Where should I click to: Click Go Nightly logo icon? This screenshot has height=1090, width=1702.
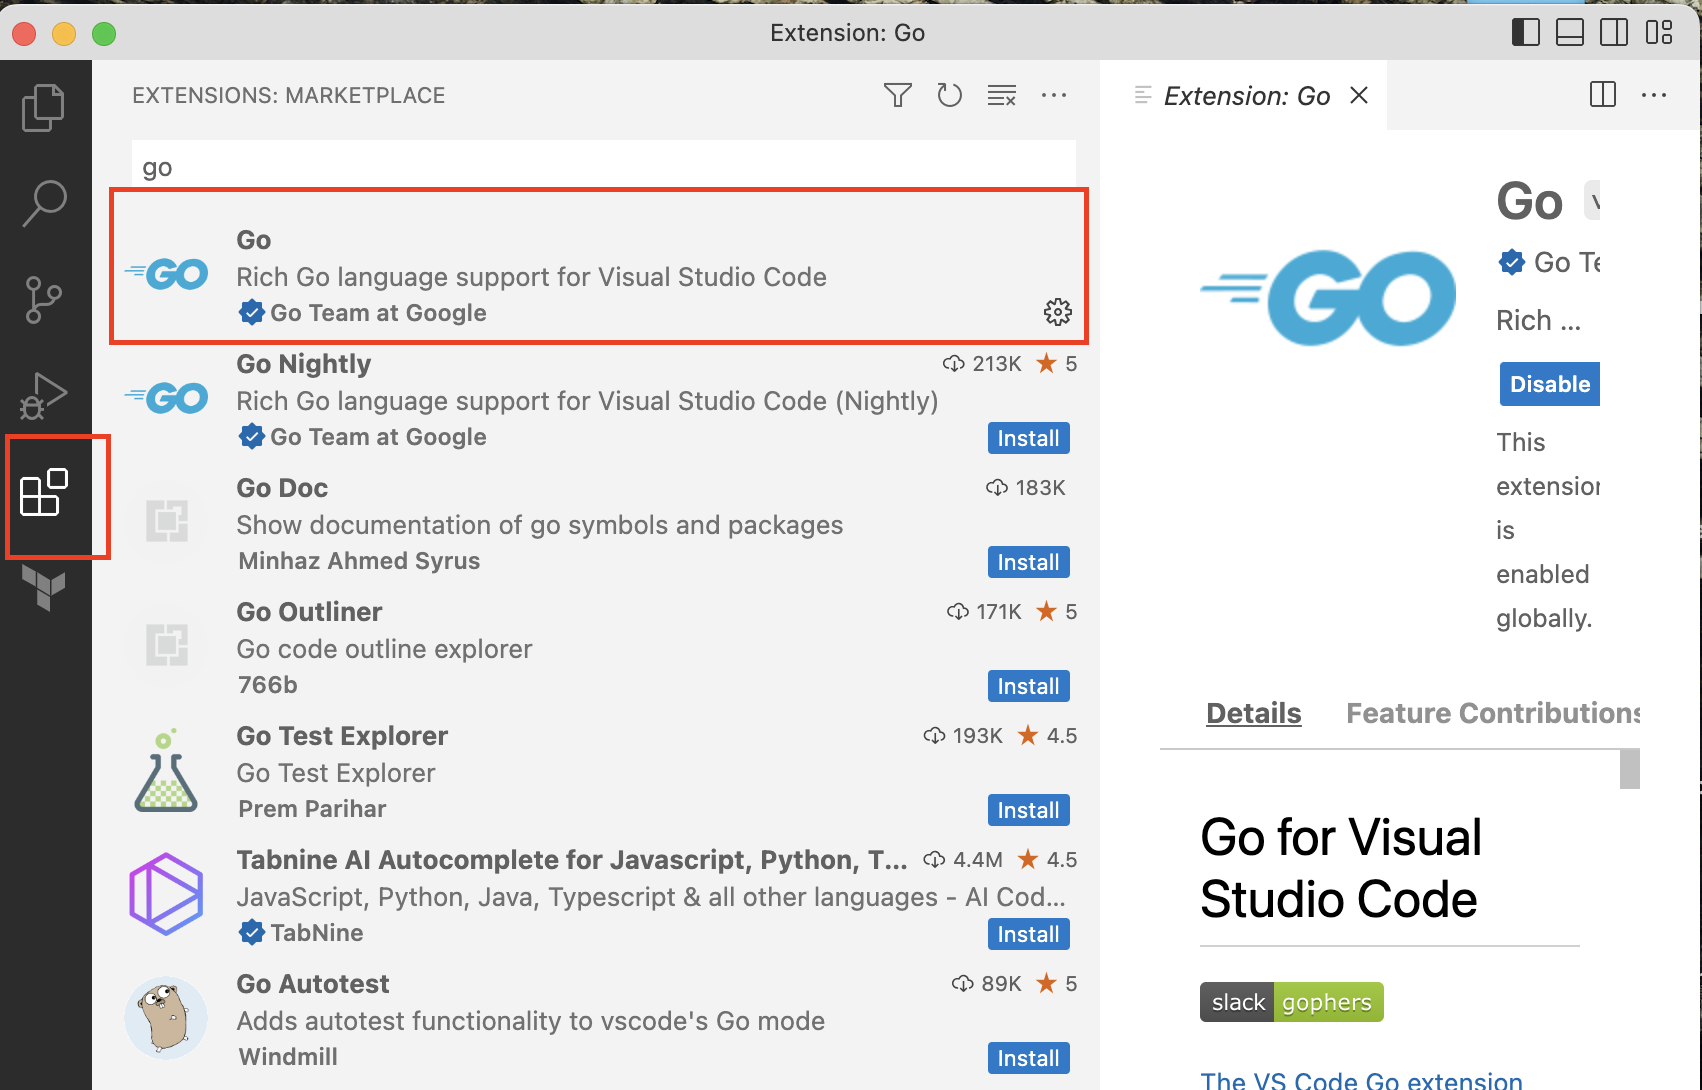(166, 398)
